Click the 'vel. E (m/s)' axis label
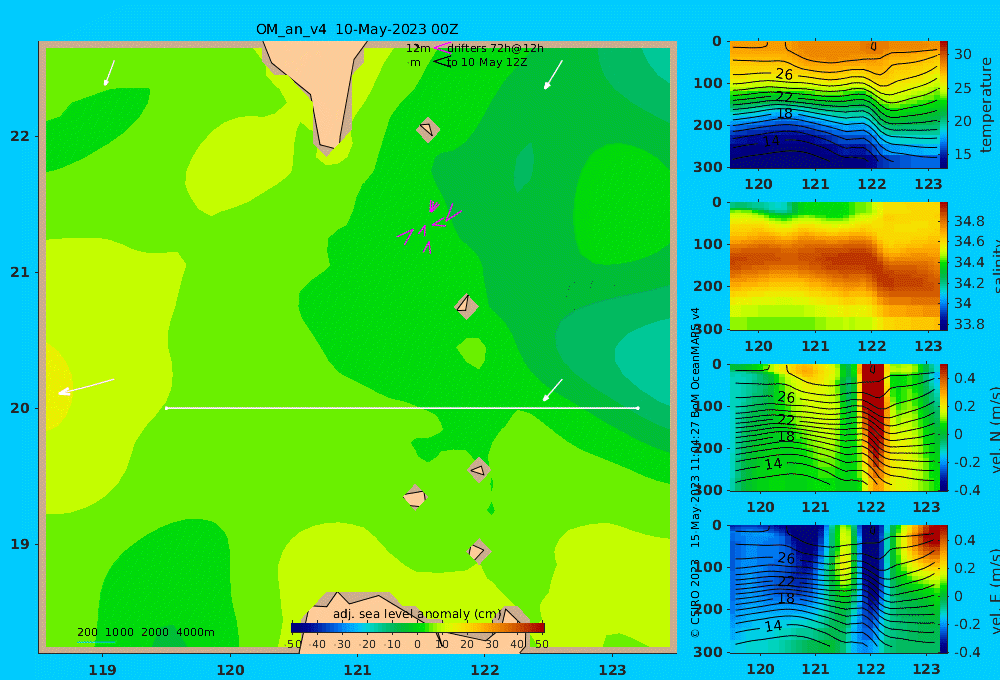This screenshot has height=680, width=1000. tap(995, 589)
